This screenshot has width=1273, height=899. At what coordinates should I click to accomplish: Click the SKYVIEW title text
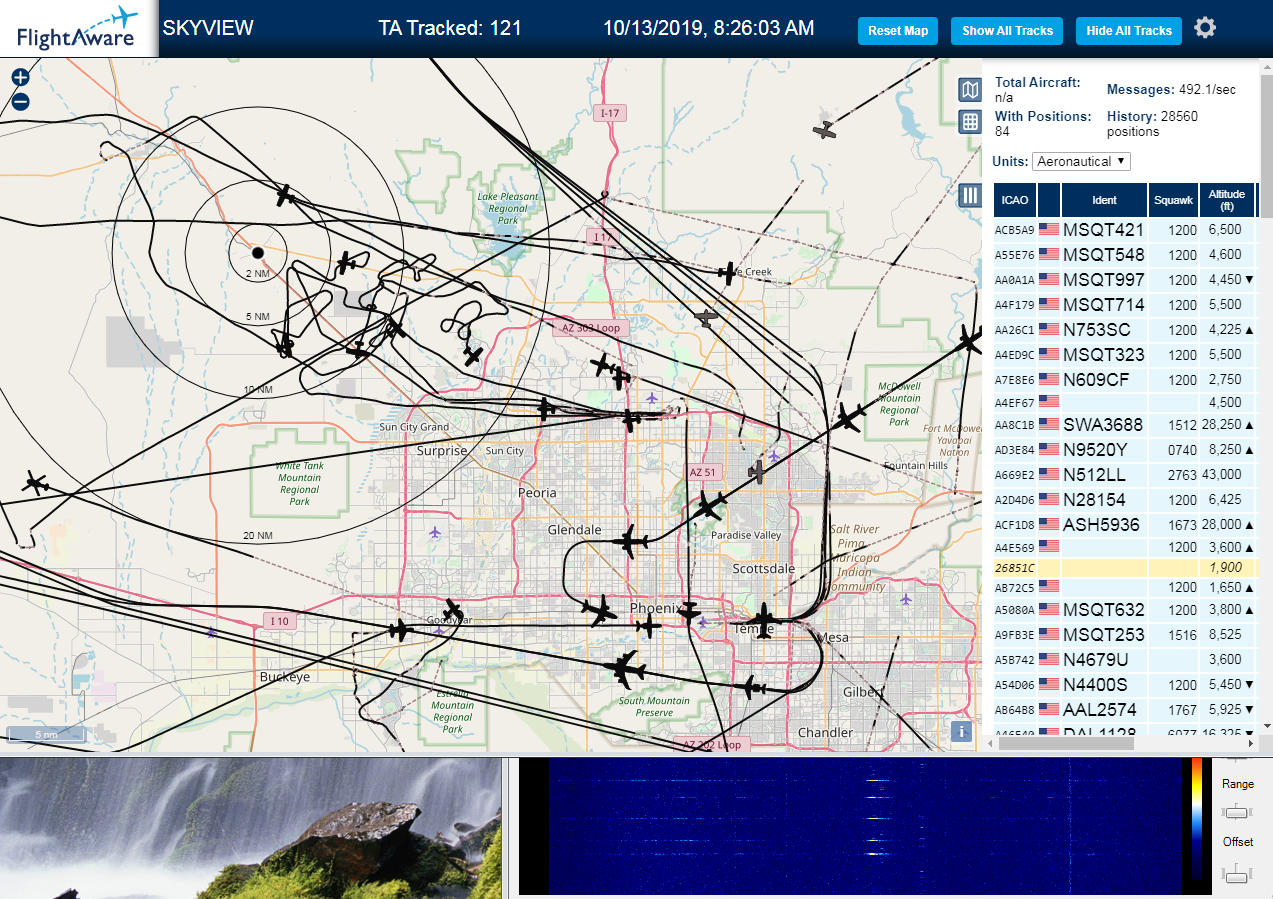[x=208, y=28]
